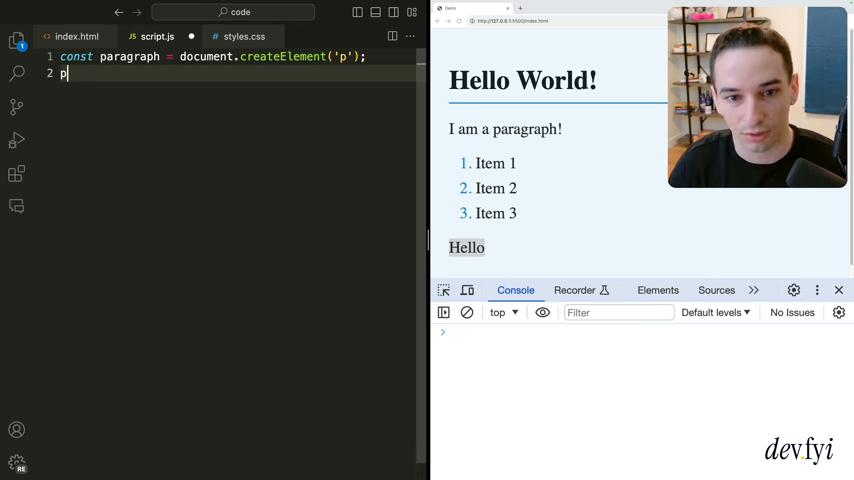Image resolution: width=854 pixels, height=480 pixels.
Task: Open the Search view in VS Code
Action: [x=16, y=73]
